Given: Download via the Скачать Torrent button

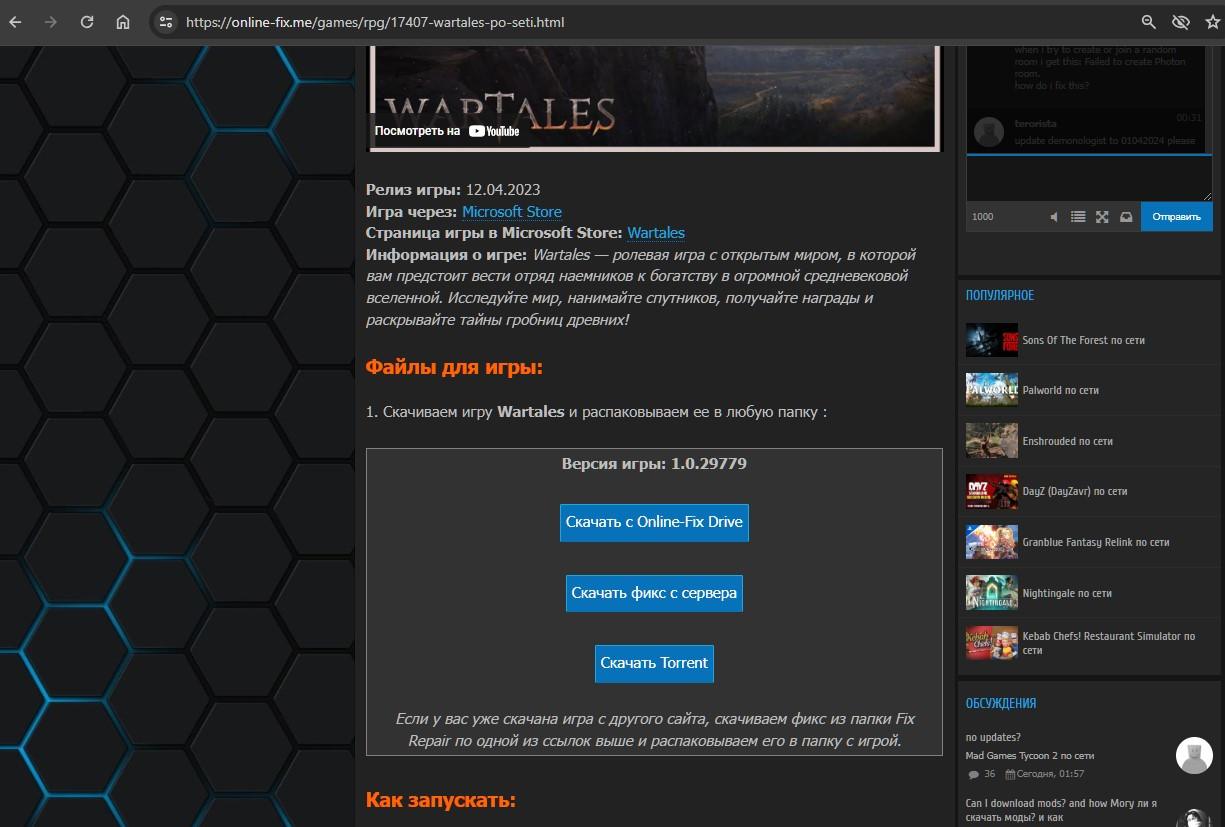Looking at the screenshot, I should (654, 663).
